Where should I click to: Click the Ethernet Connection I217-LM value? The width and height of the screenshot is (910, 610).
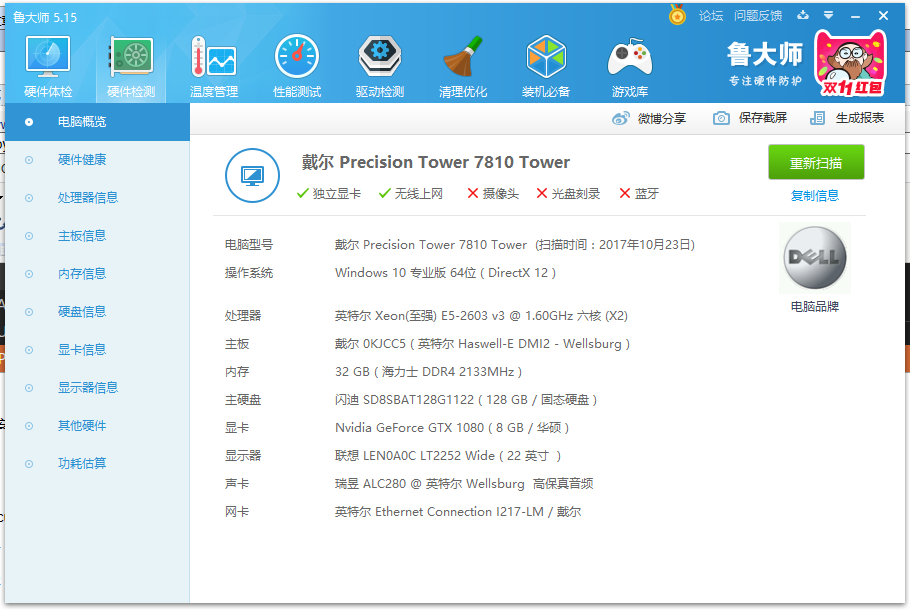click(458, 512)
